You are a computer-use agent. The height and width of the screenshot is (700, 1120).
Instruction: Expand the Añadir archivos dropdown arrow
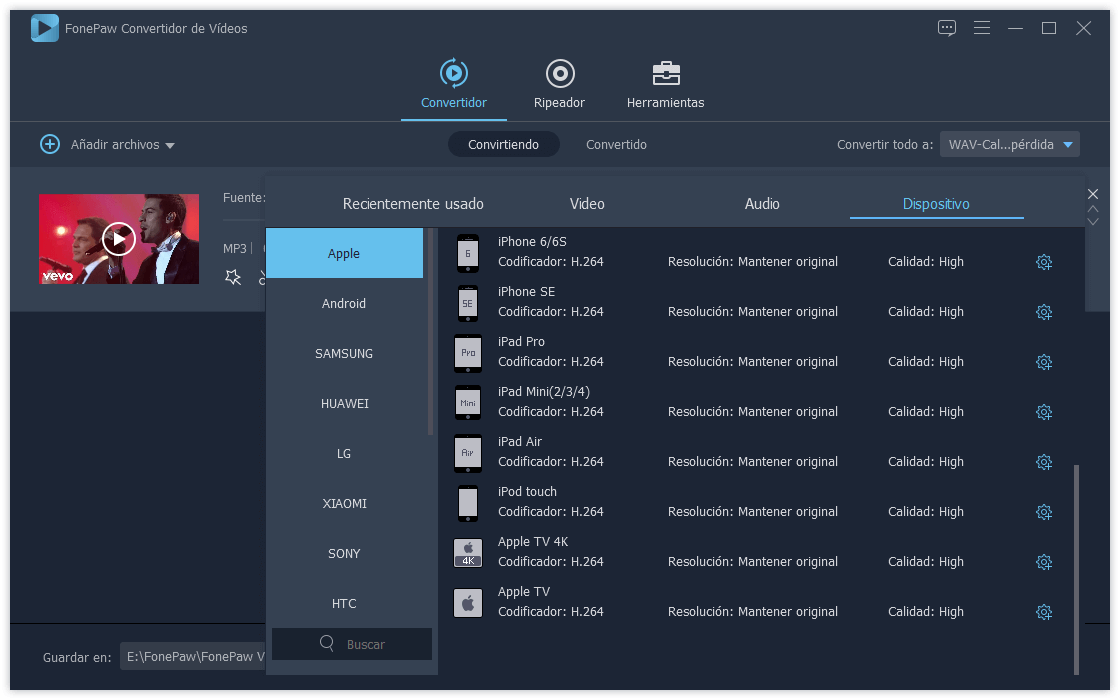pos(170,145)
